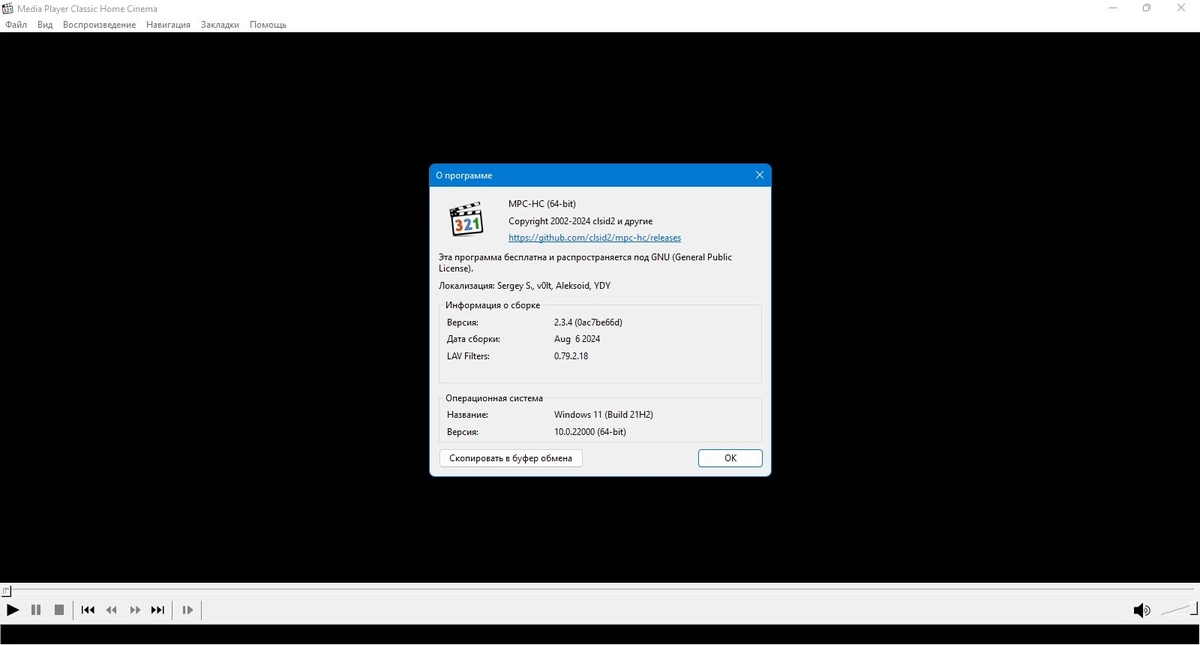Click the volume slider
The image size is (1200, 645).
tap(1177, 610)
